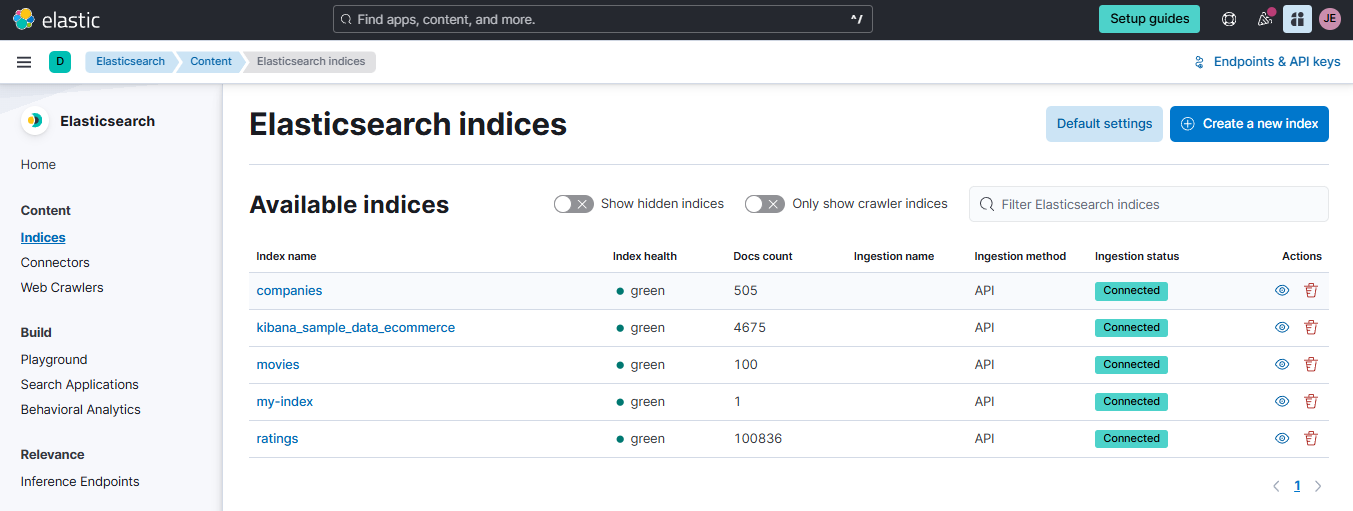Open the help lifebuoy icon

[x=1229, y=19]
